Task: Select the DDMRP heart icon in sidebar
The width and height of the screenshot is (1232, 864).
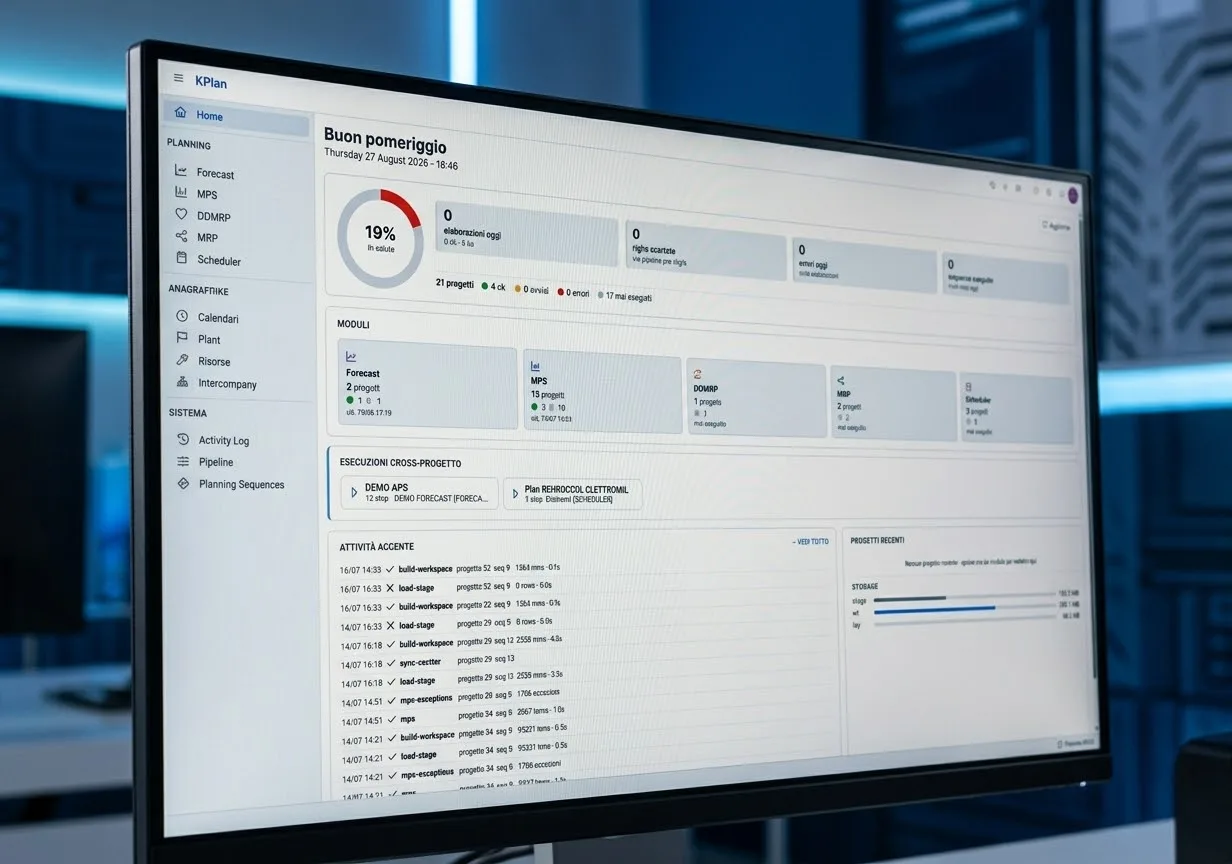Action: pos(181,214)
